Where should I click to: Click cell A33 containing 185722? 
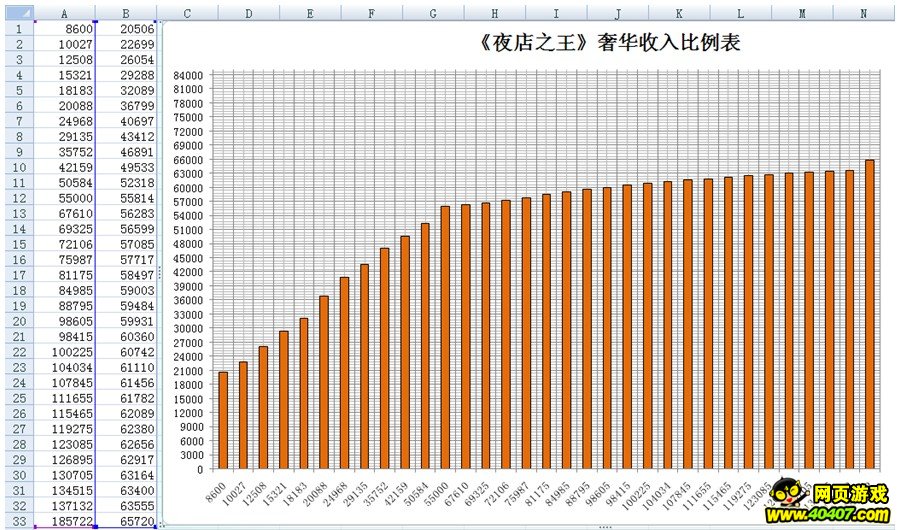pyautogui.click(x=64, y=521)
